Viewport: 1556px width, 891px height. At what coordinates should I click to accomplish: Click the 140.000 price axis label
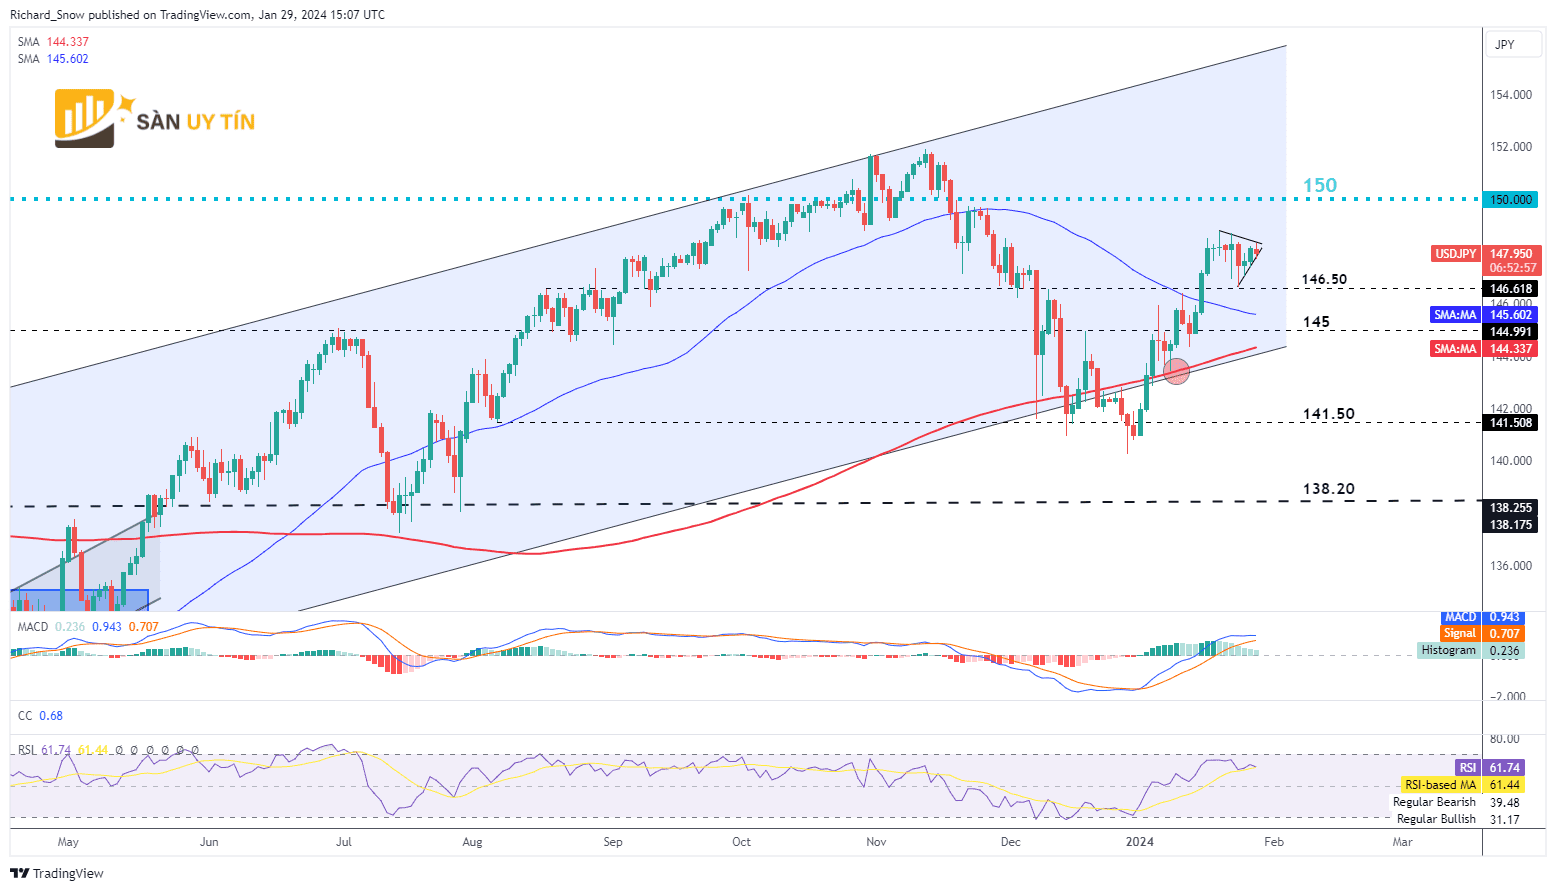point(1511,461)
